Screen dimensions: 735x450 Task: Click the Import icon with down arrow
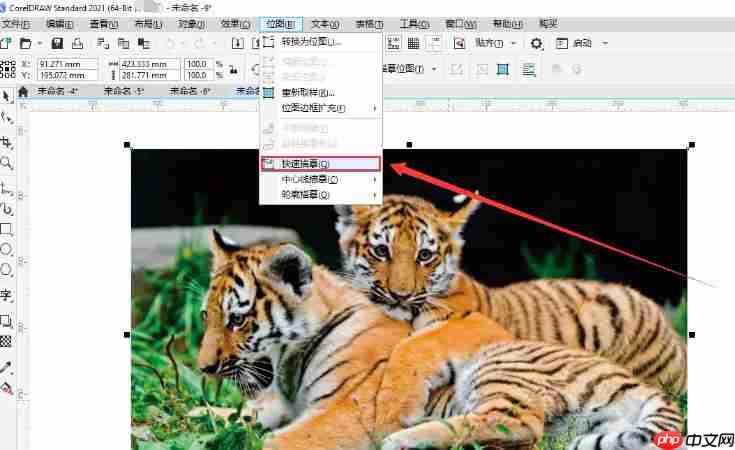[x=238, y=44]
